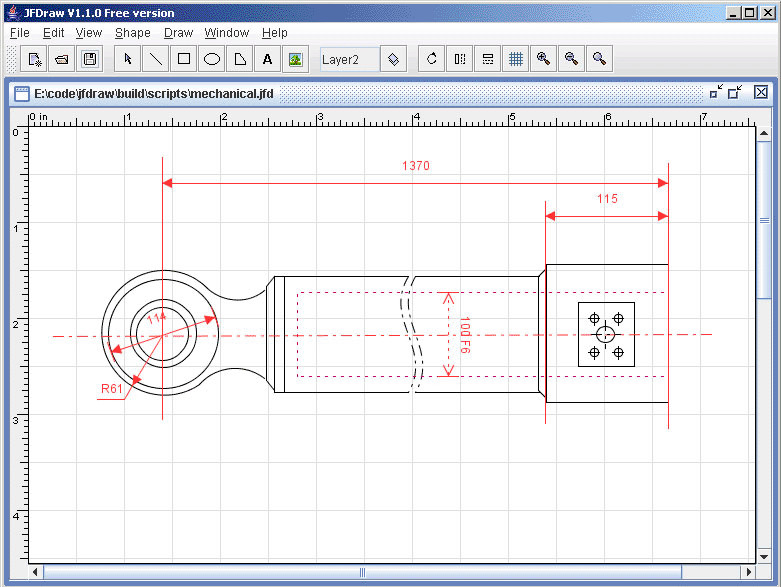Select the R61 radius label
This screenshot has height=587, width=781.
pos(112,389)
